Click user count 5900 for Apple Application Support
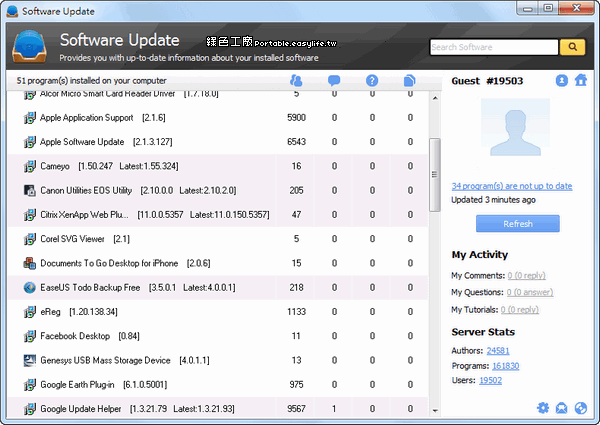This screenshot has width=600, height=425. pyautogui.click(x=296, y=117)
